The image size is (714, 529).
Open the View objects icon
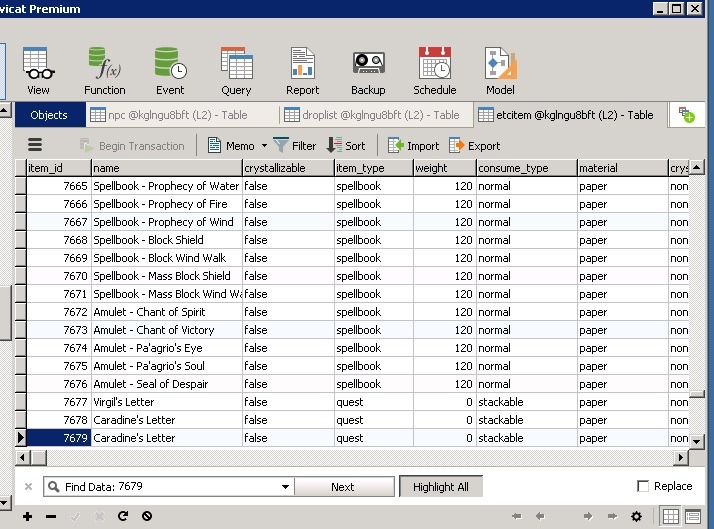(38, 71)
